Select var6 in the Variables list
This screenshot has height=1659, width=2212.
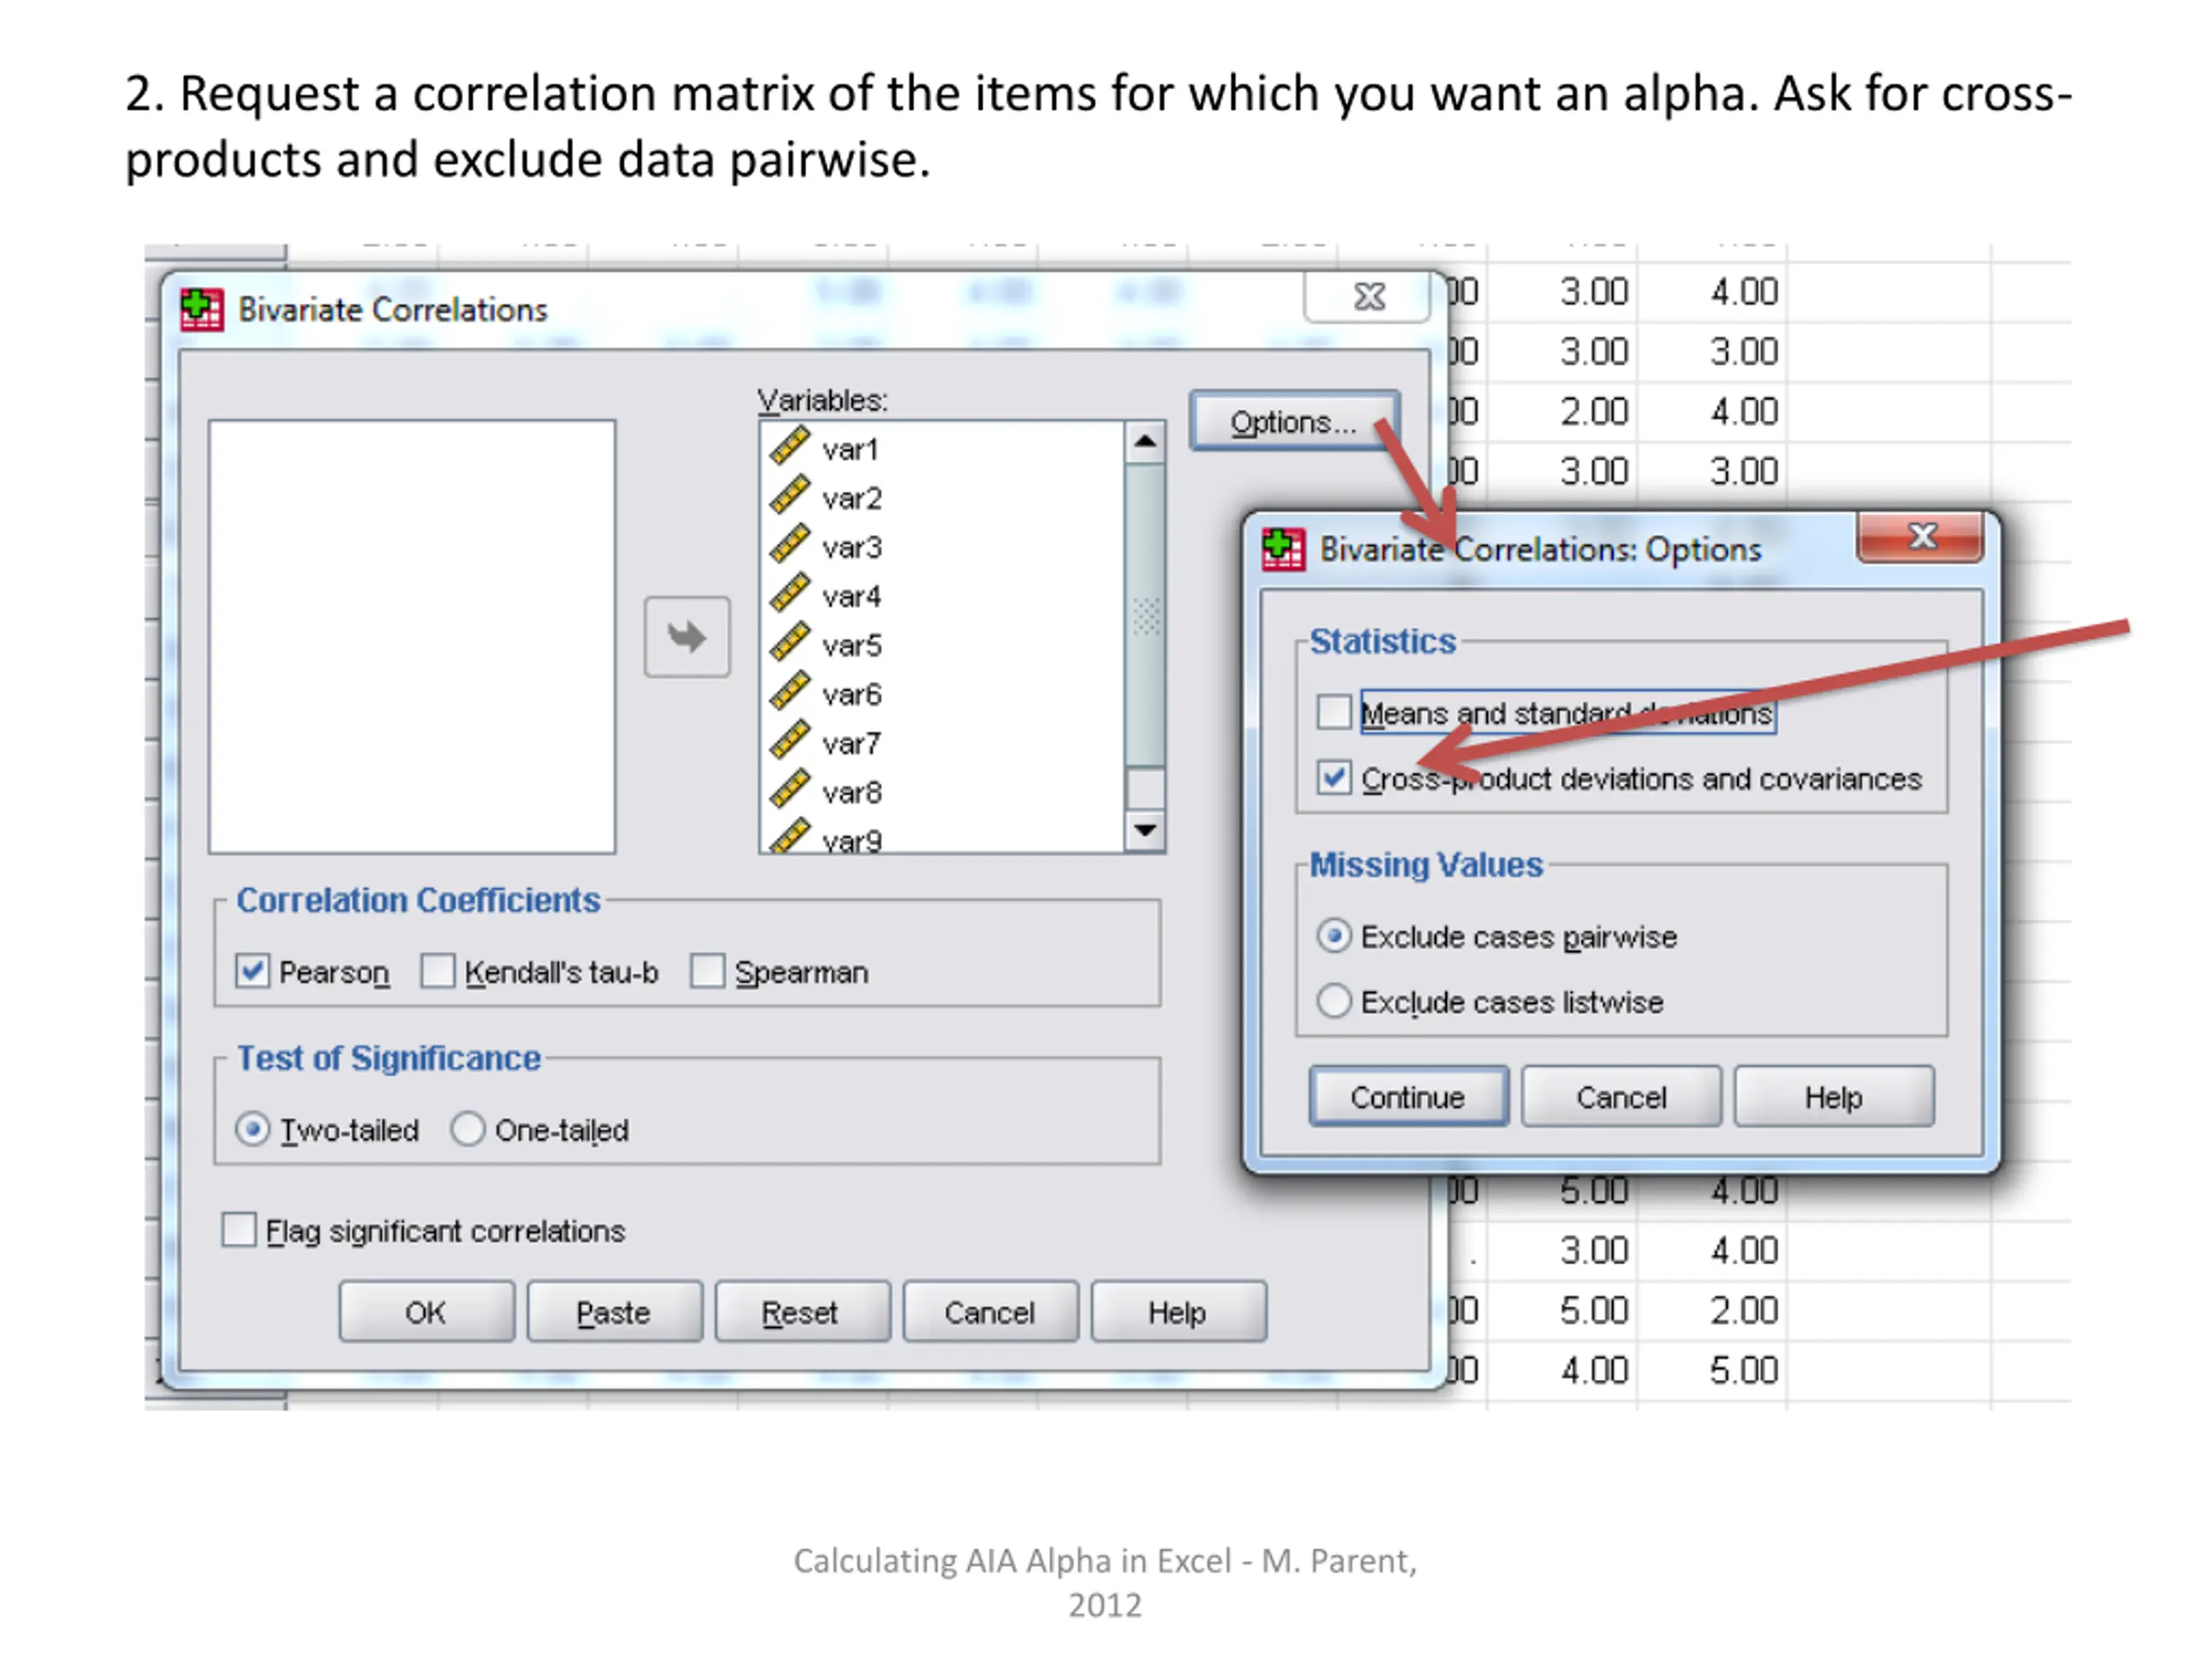(851, 694)
